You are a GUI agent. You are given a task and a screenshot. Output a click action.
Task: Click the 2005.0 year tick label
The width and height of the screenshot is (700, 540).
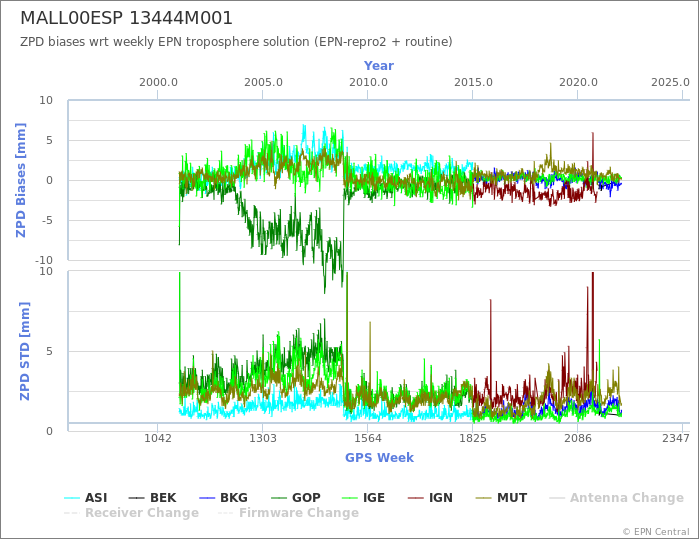coord(263,83)
